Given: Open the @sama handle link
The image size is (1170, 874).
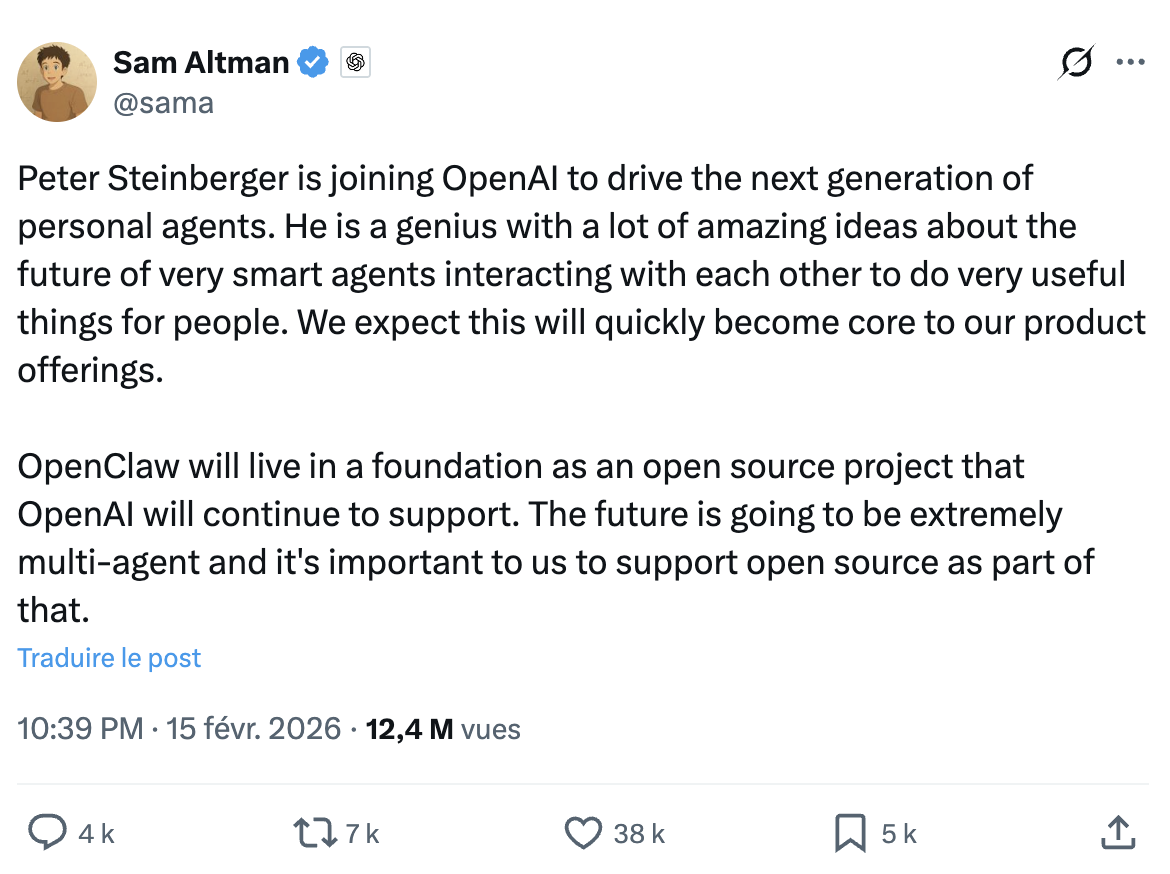Looking at the screenshot, I should tap(163, 103).
